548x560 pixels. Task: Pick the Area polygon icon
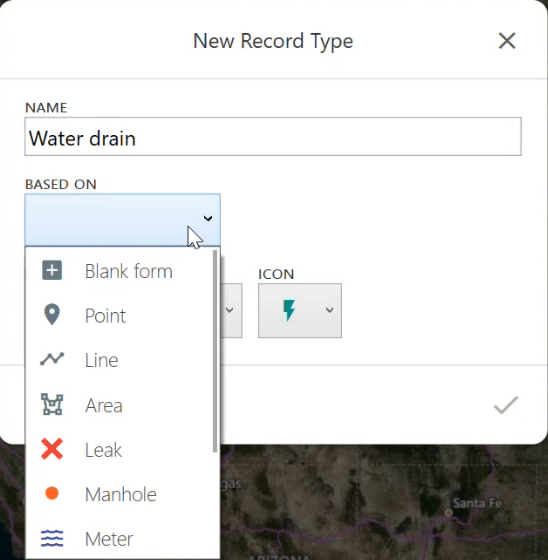point(52,404)
